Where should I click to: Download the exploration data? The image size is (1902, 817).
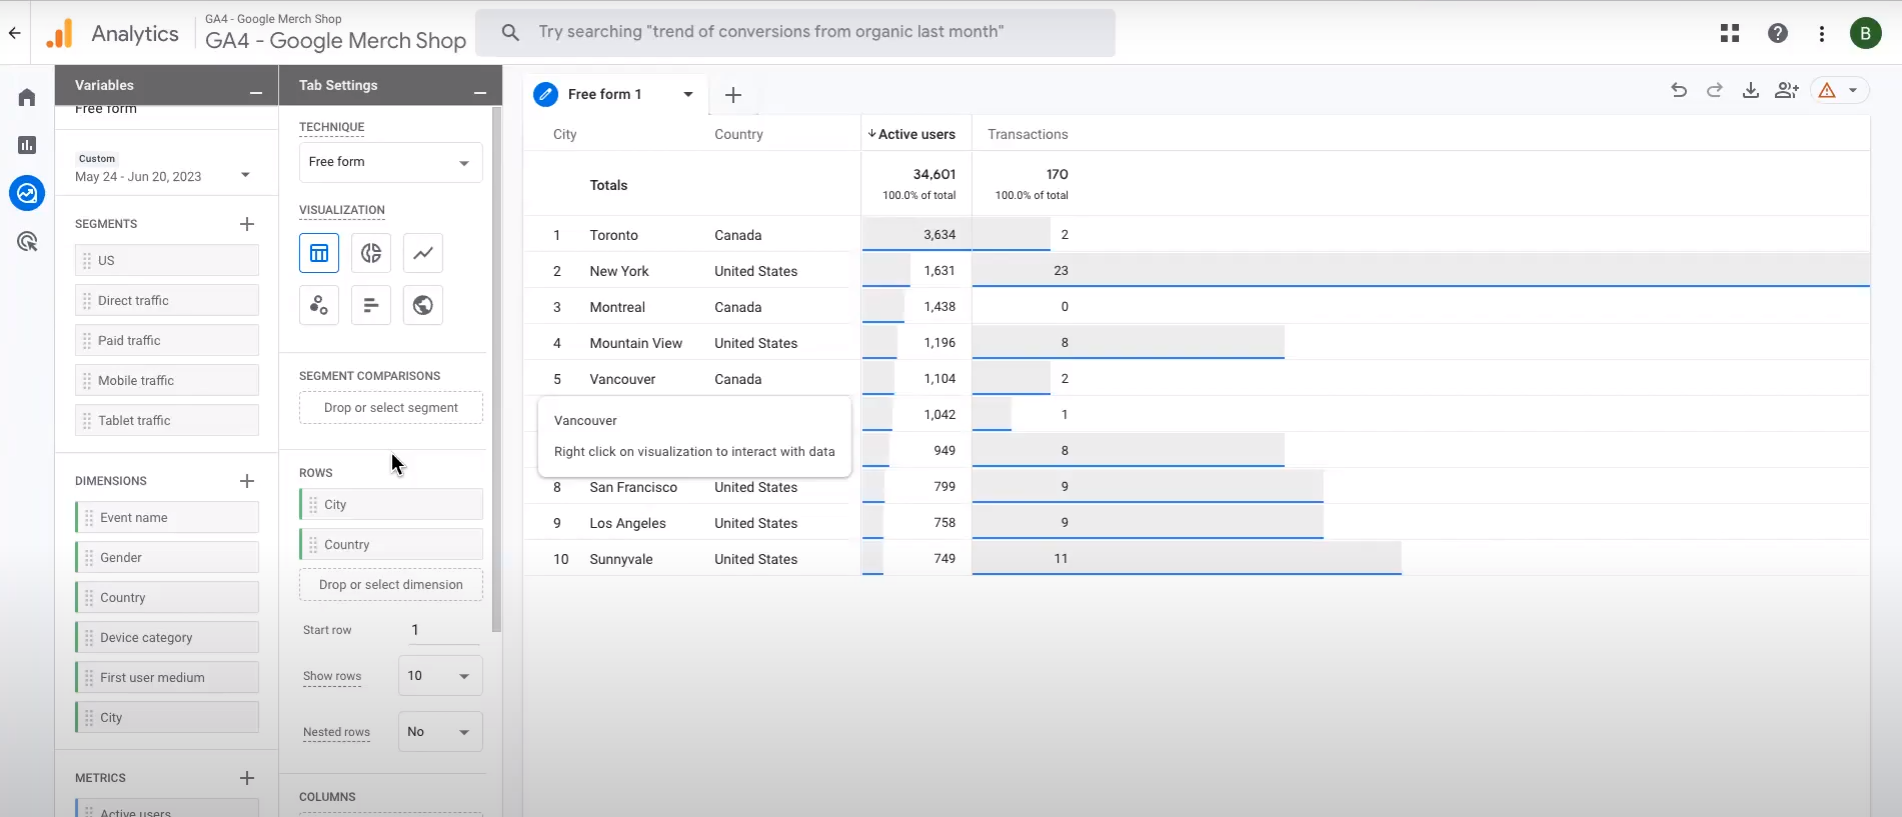1750,91
